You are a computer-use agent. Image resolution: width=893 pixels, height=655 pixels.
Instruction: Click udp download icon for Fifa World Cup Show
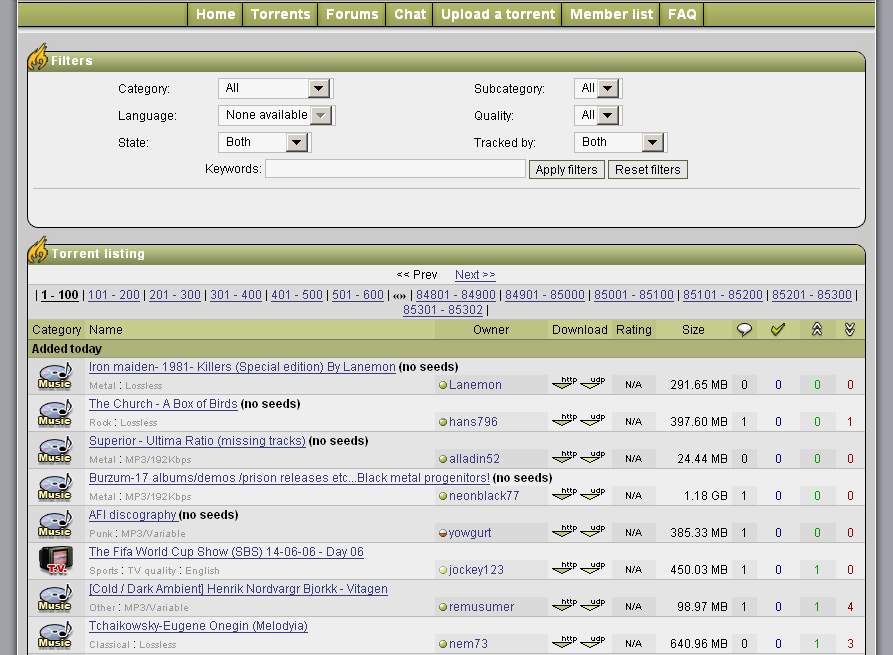[593, 568]
